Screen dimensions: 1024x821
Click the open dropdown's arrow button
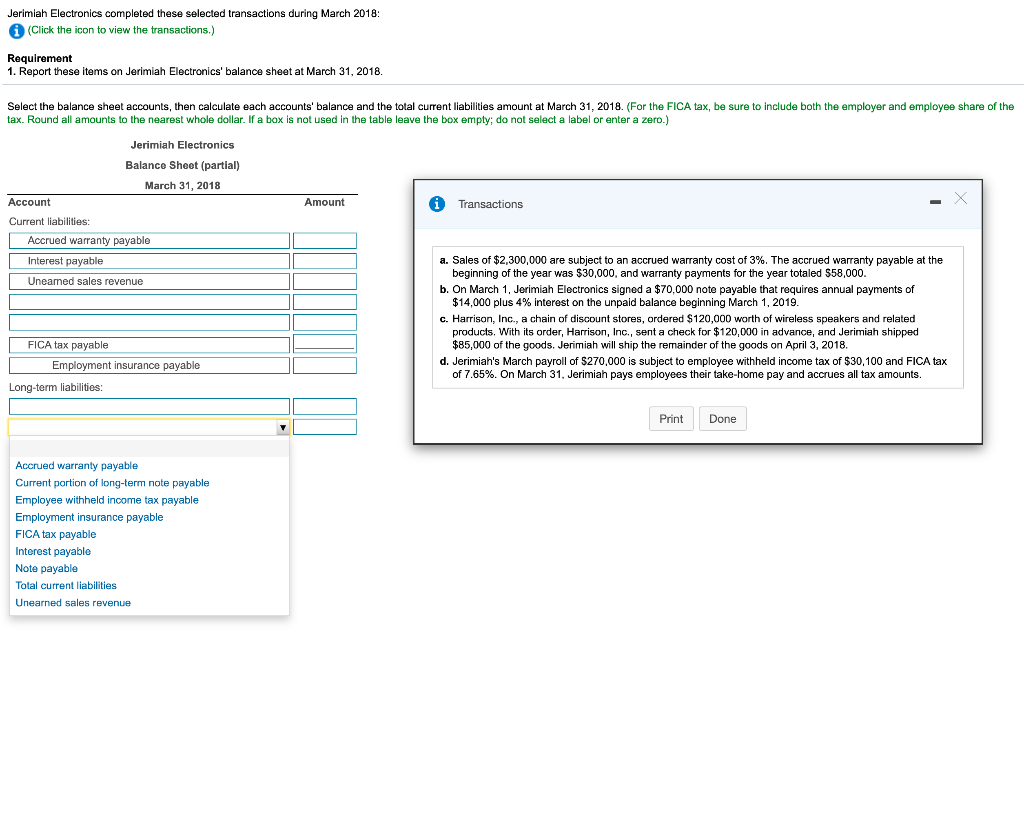click(x=283, y=427)
